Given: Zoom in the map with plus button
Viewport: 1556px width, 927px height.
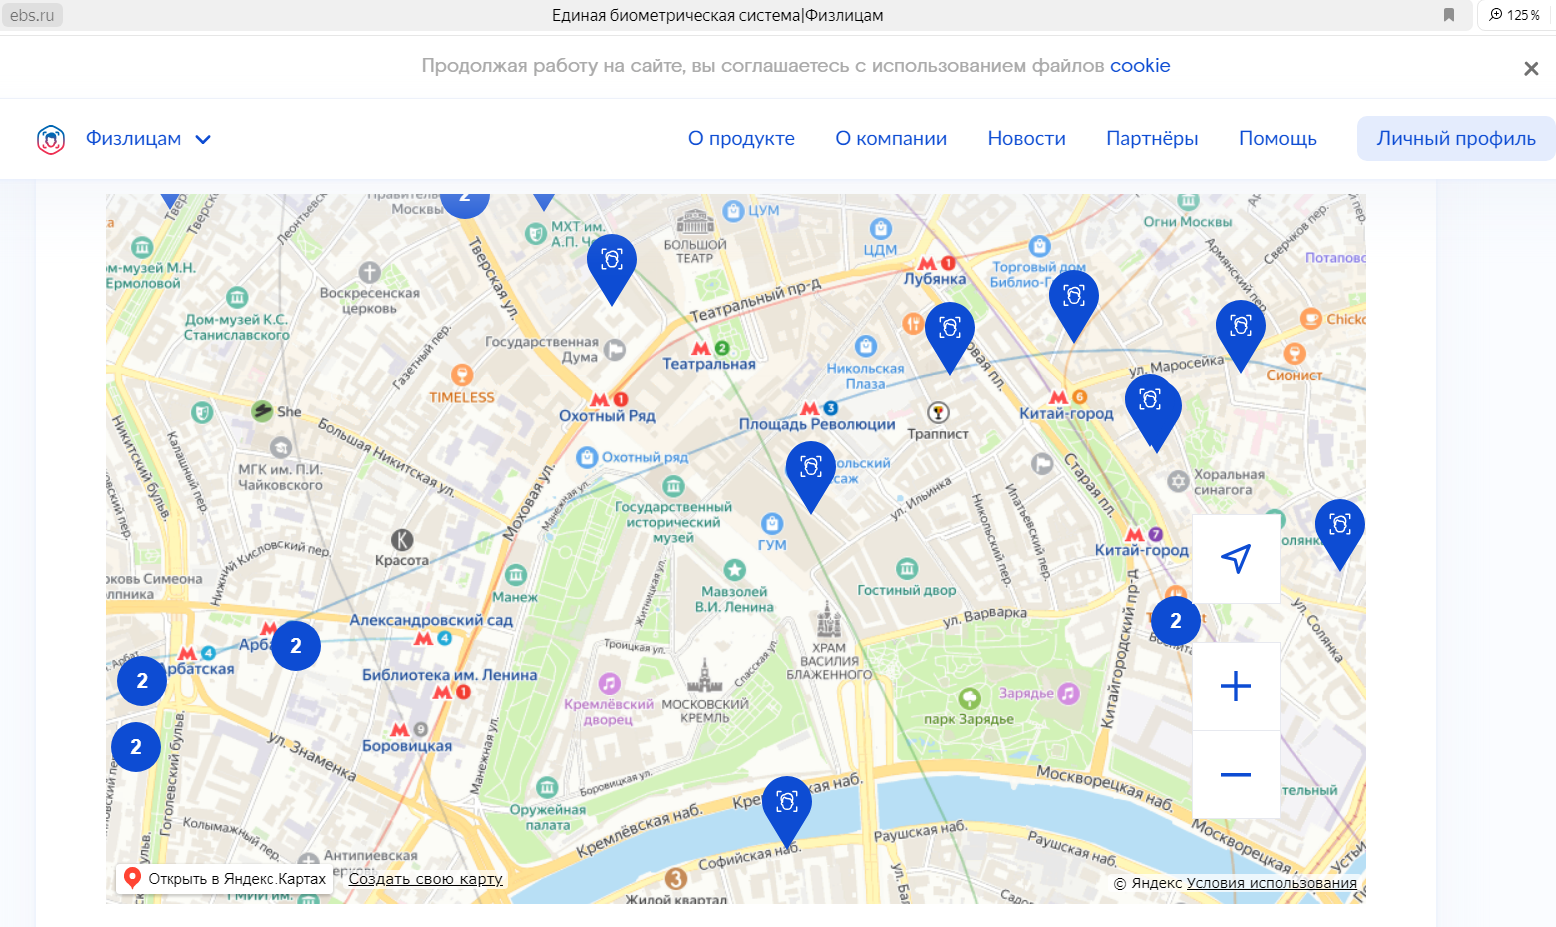Looking at the screenshot, I should [1236, 686].
